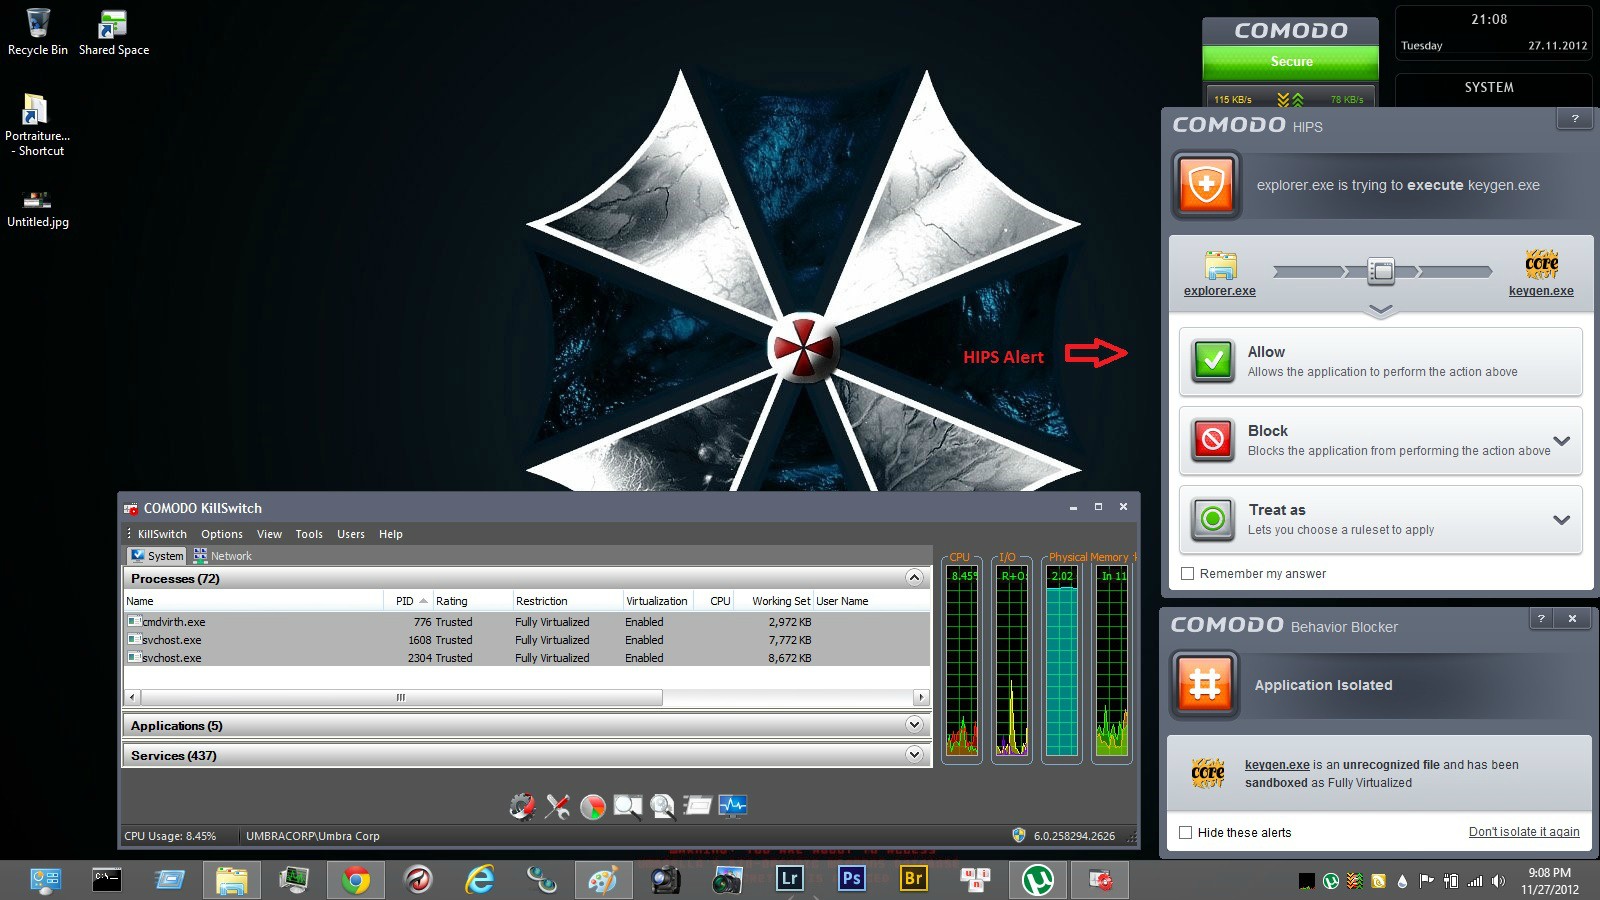Open the Options menu in KillSwitch
Viewport: 1600px width, 900px height.
tap(222, 534)
